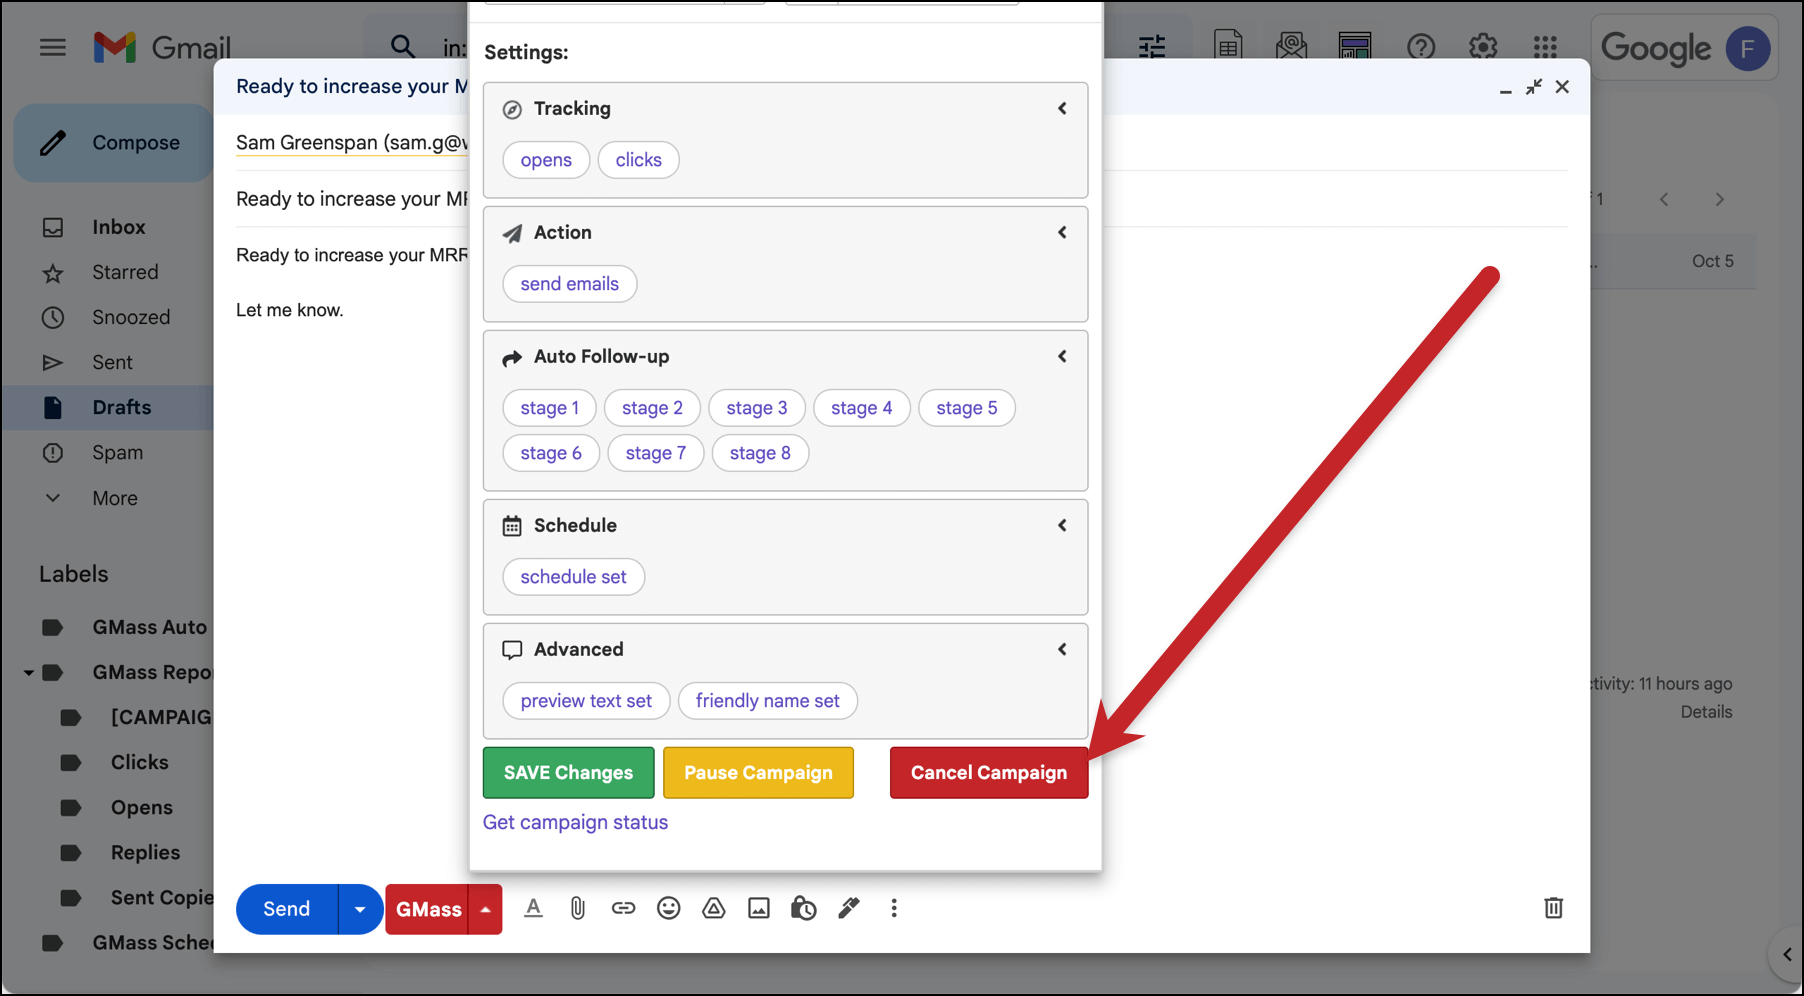Image resolution: width=1804 pixels, height=996 pixels.
Task: Click the SAVE Changes button
Action: (x=568, y=772)
